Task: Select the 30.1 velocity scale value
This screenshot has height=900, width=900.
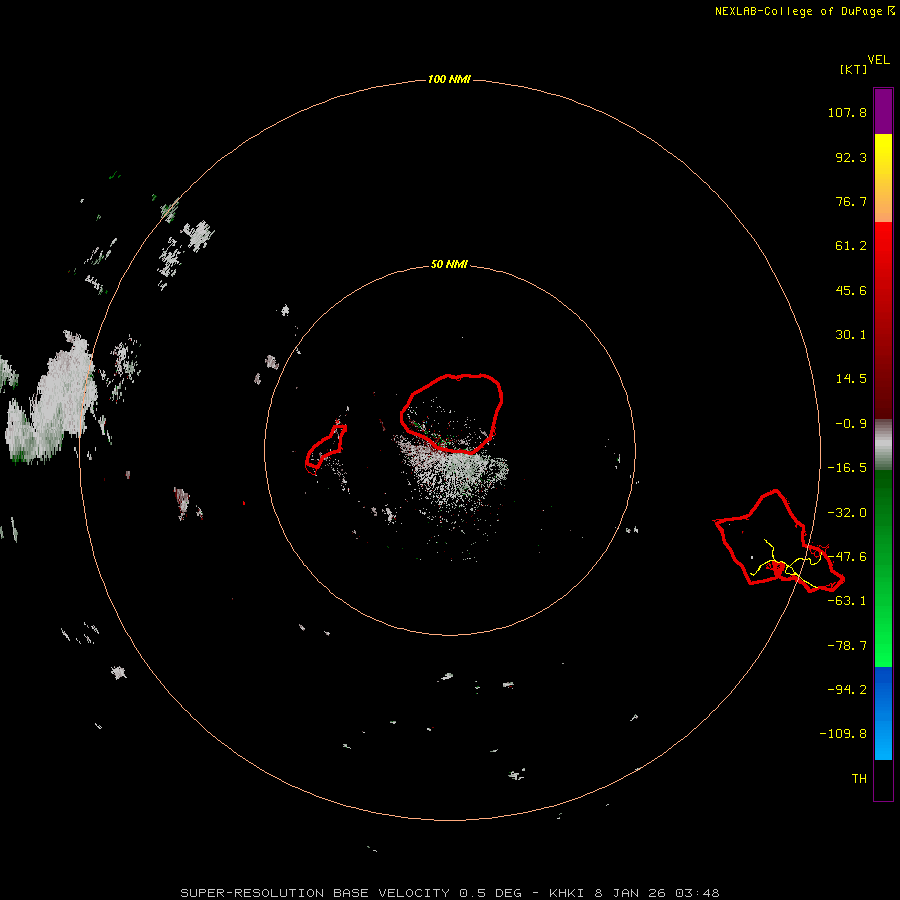Action: pyautogui.click(x=851, y=335)
